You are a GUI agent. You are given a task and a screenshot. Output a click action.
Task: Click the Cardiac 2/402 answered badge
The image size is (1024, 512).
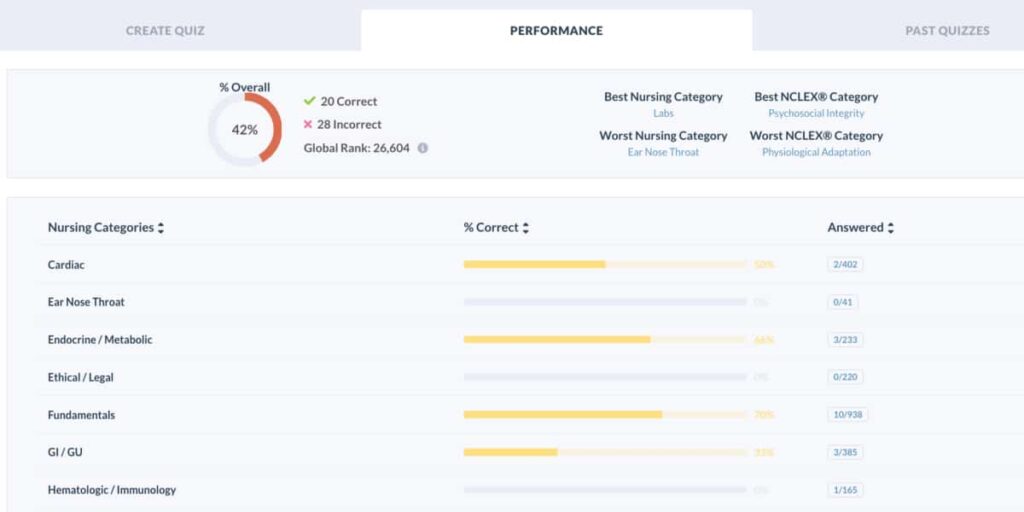pyautogui.click(x=845, y=264)
